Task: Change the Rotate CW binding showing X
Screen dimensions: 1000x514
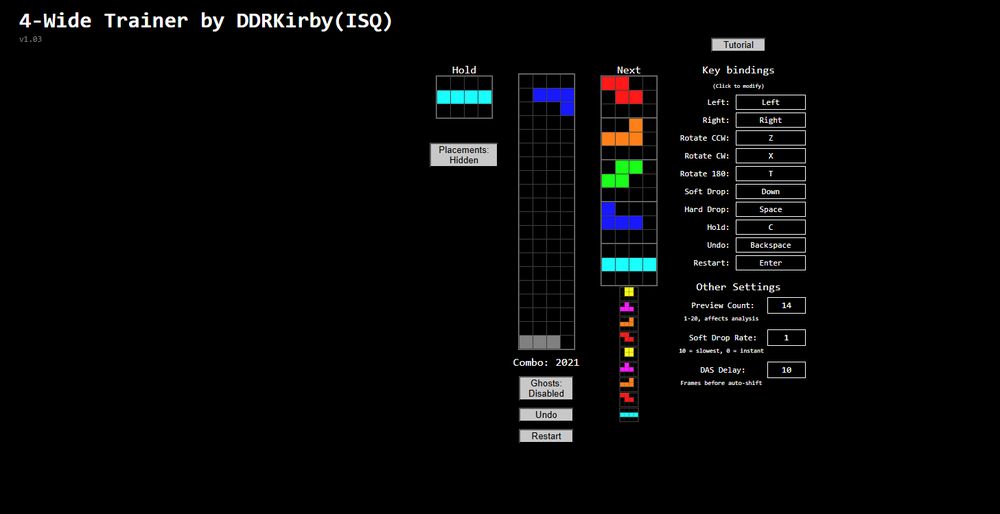Action: tap(770, 156)
